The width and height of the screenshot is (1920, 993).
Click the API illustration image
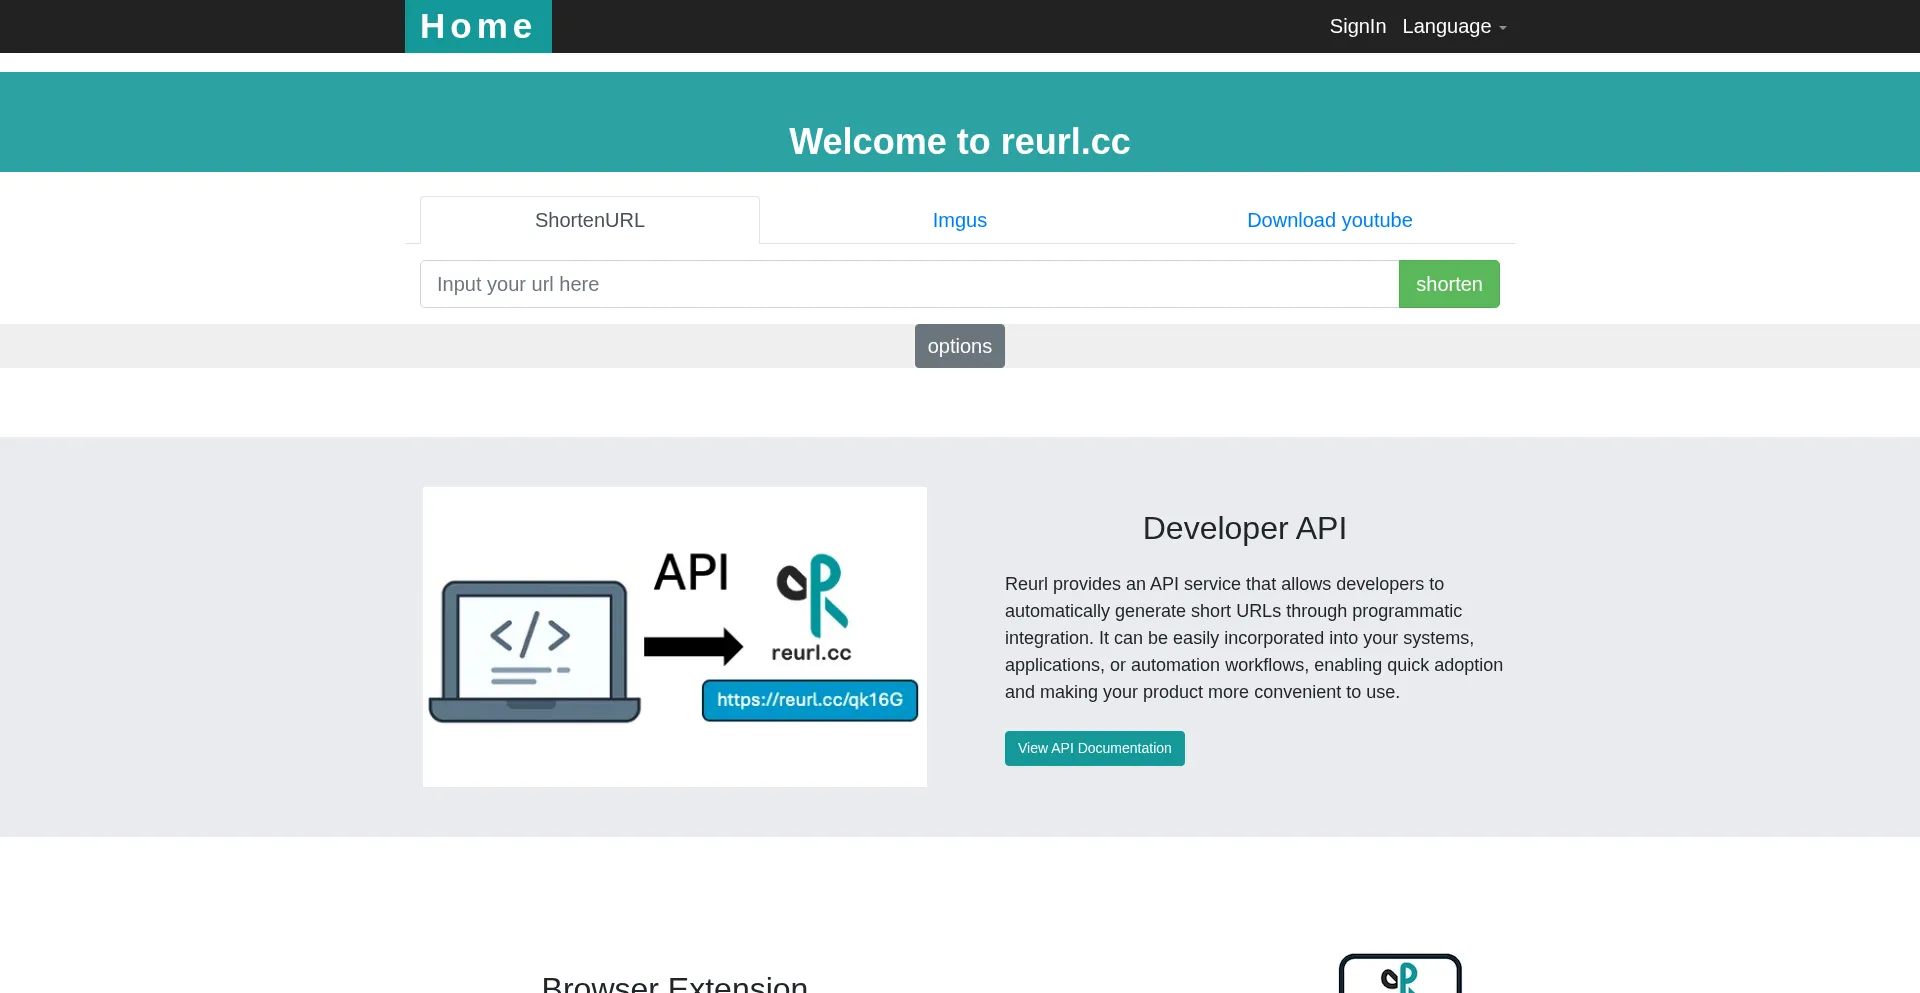(x=675, y=637)
